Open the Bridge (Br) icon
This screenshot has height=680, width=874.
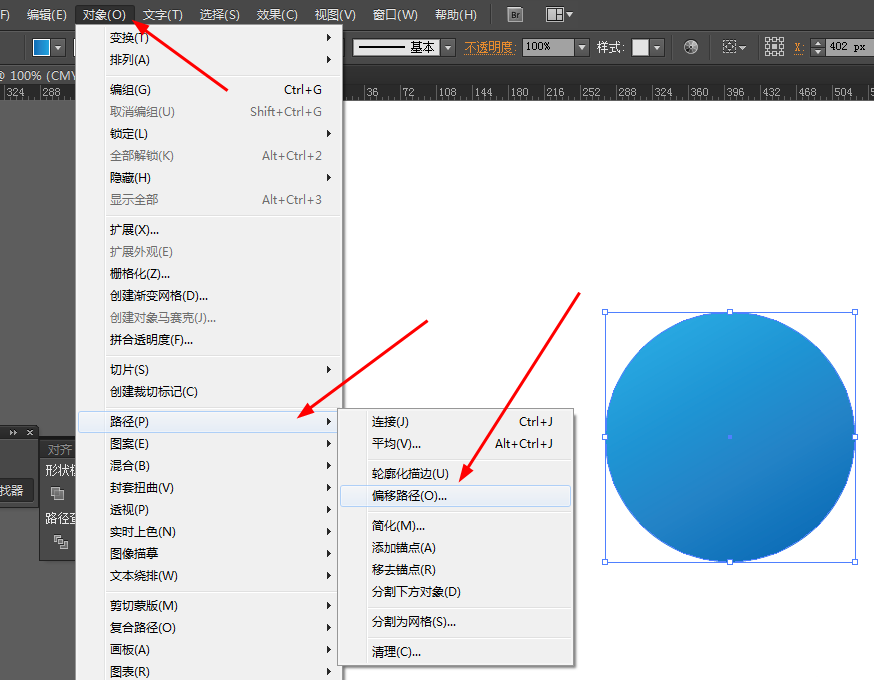pyautogui.click(x=516, y=15)
